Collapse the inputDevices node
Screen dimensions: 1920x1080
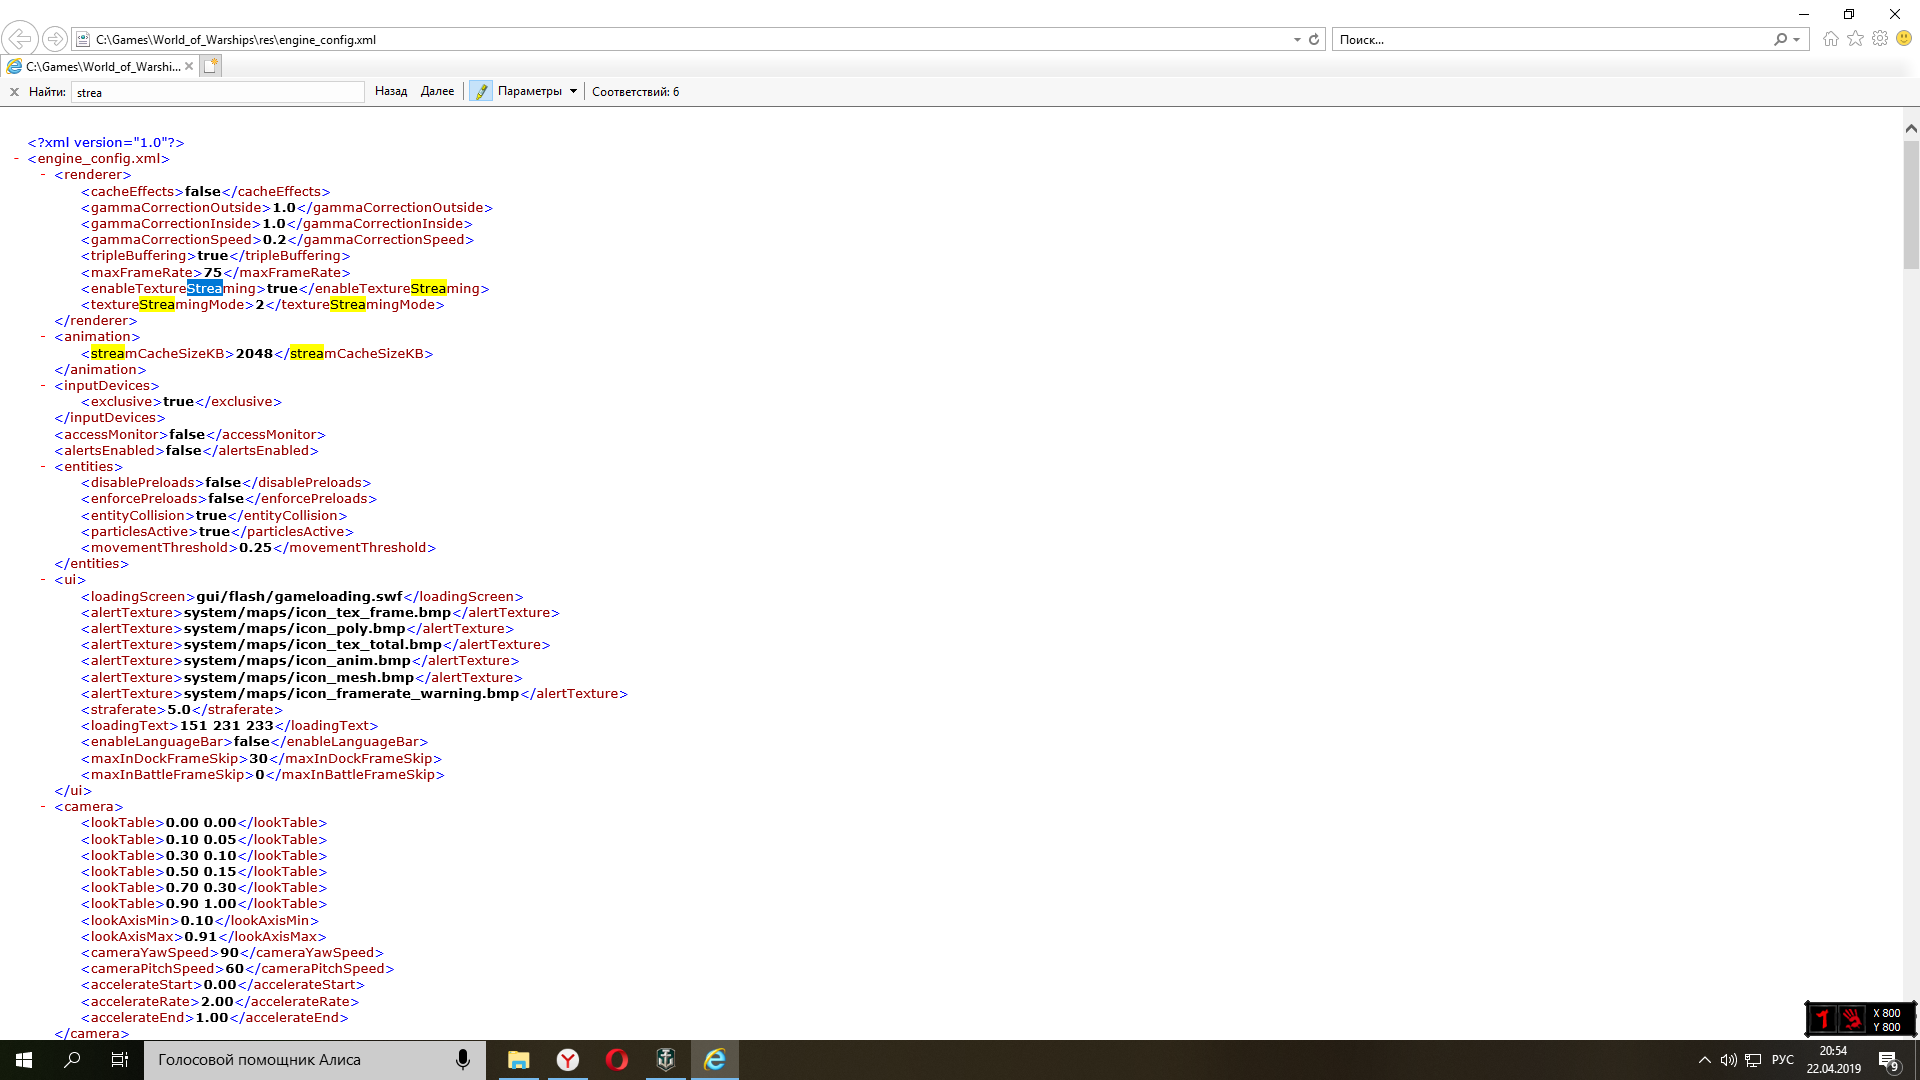[x=43, y=385]
